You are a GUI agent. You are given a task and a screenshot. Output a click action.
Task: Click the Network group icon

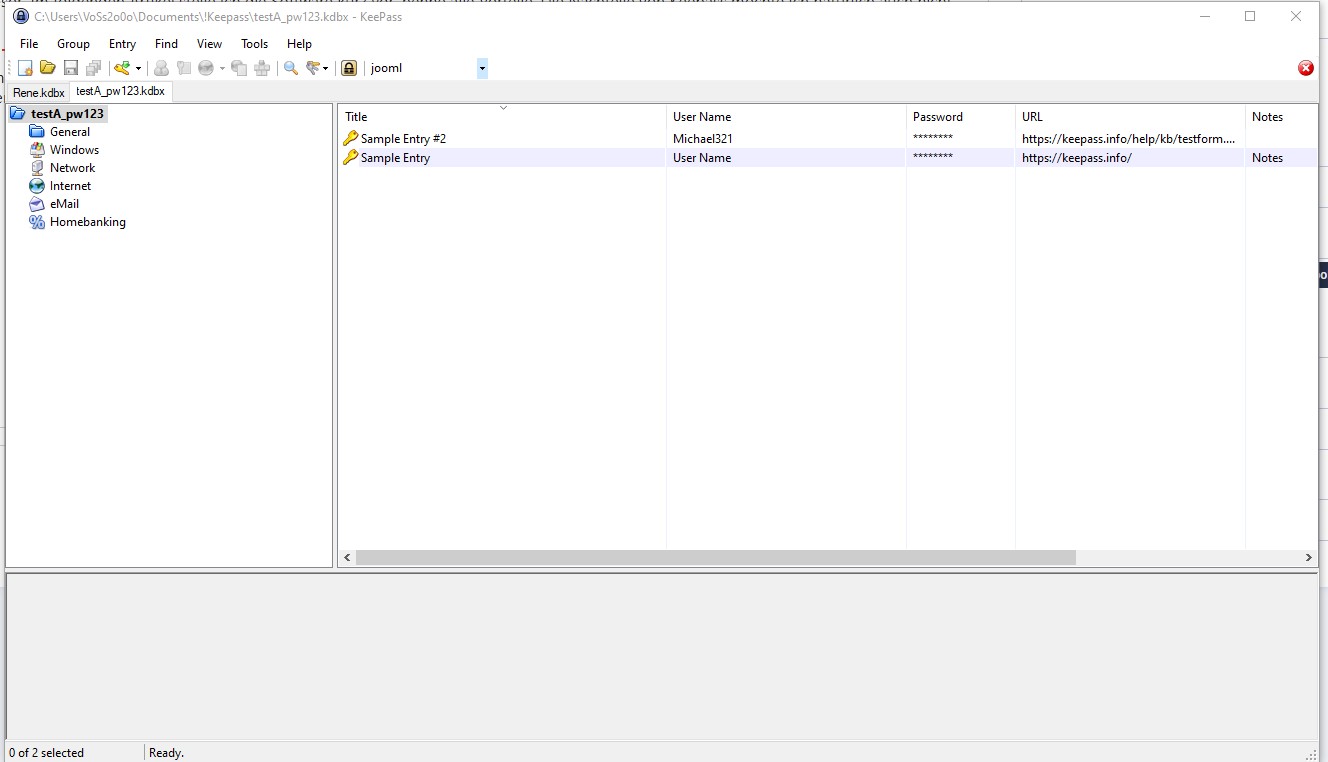(37, 168)
